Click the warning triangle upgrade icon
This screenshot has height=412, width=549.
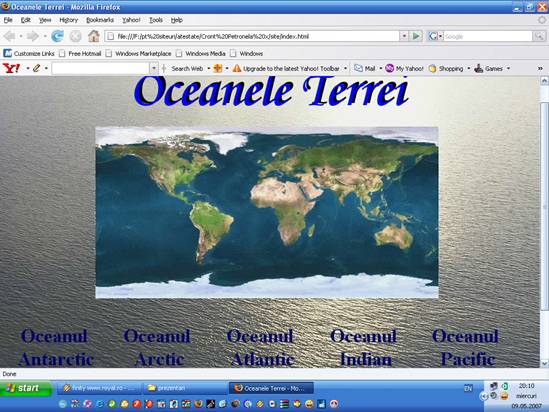pos(237,68)
